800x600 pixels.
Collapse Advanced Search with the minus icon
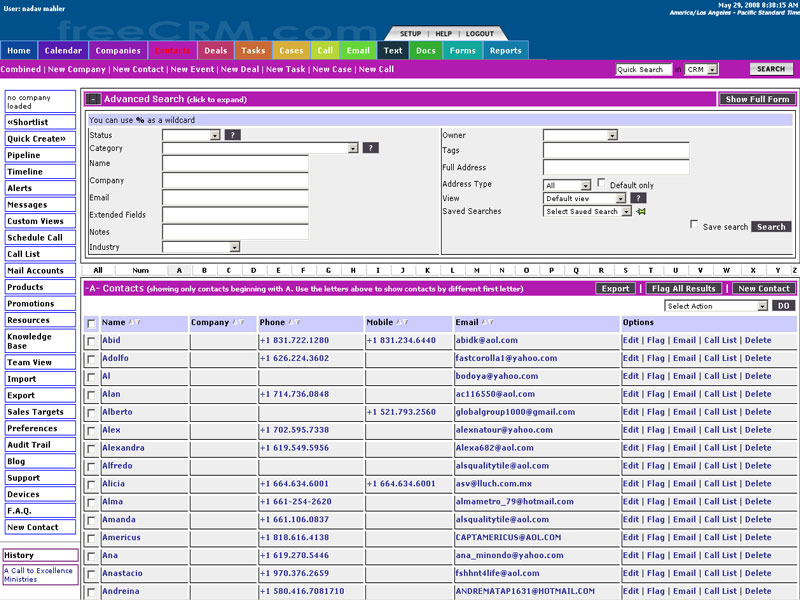click(x=92, y=99)
